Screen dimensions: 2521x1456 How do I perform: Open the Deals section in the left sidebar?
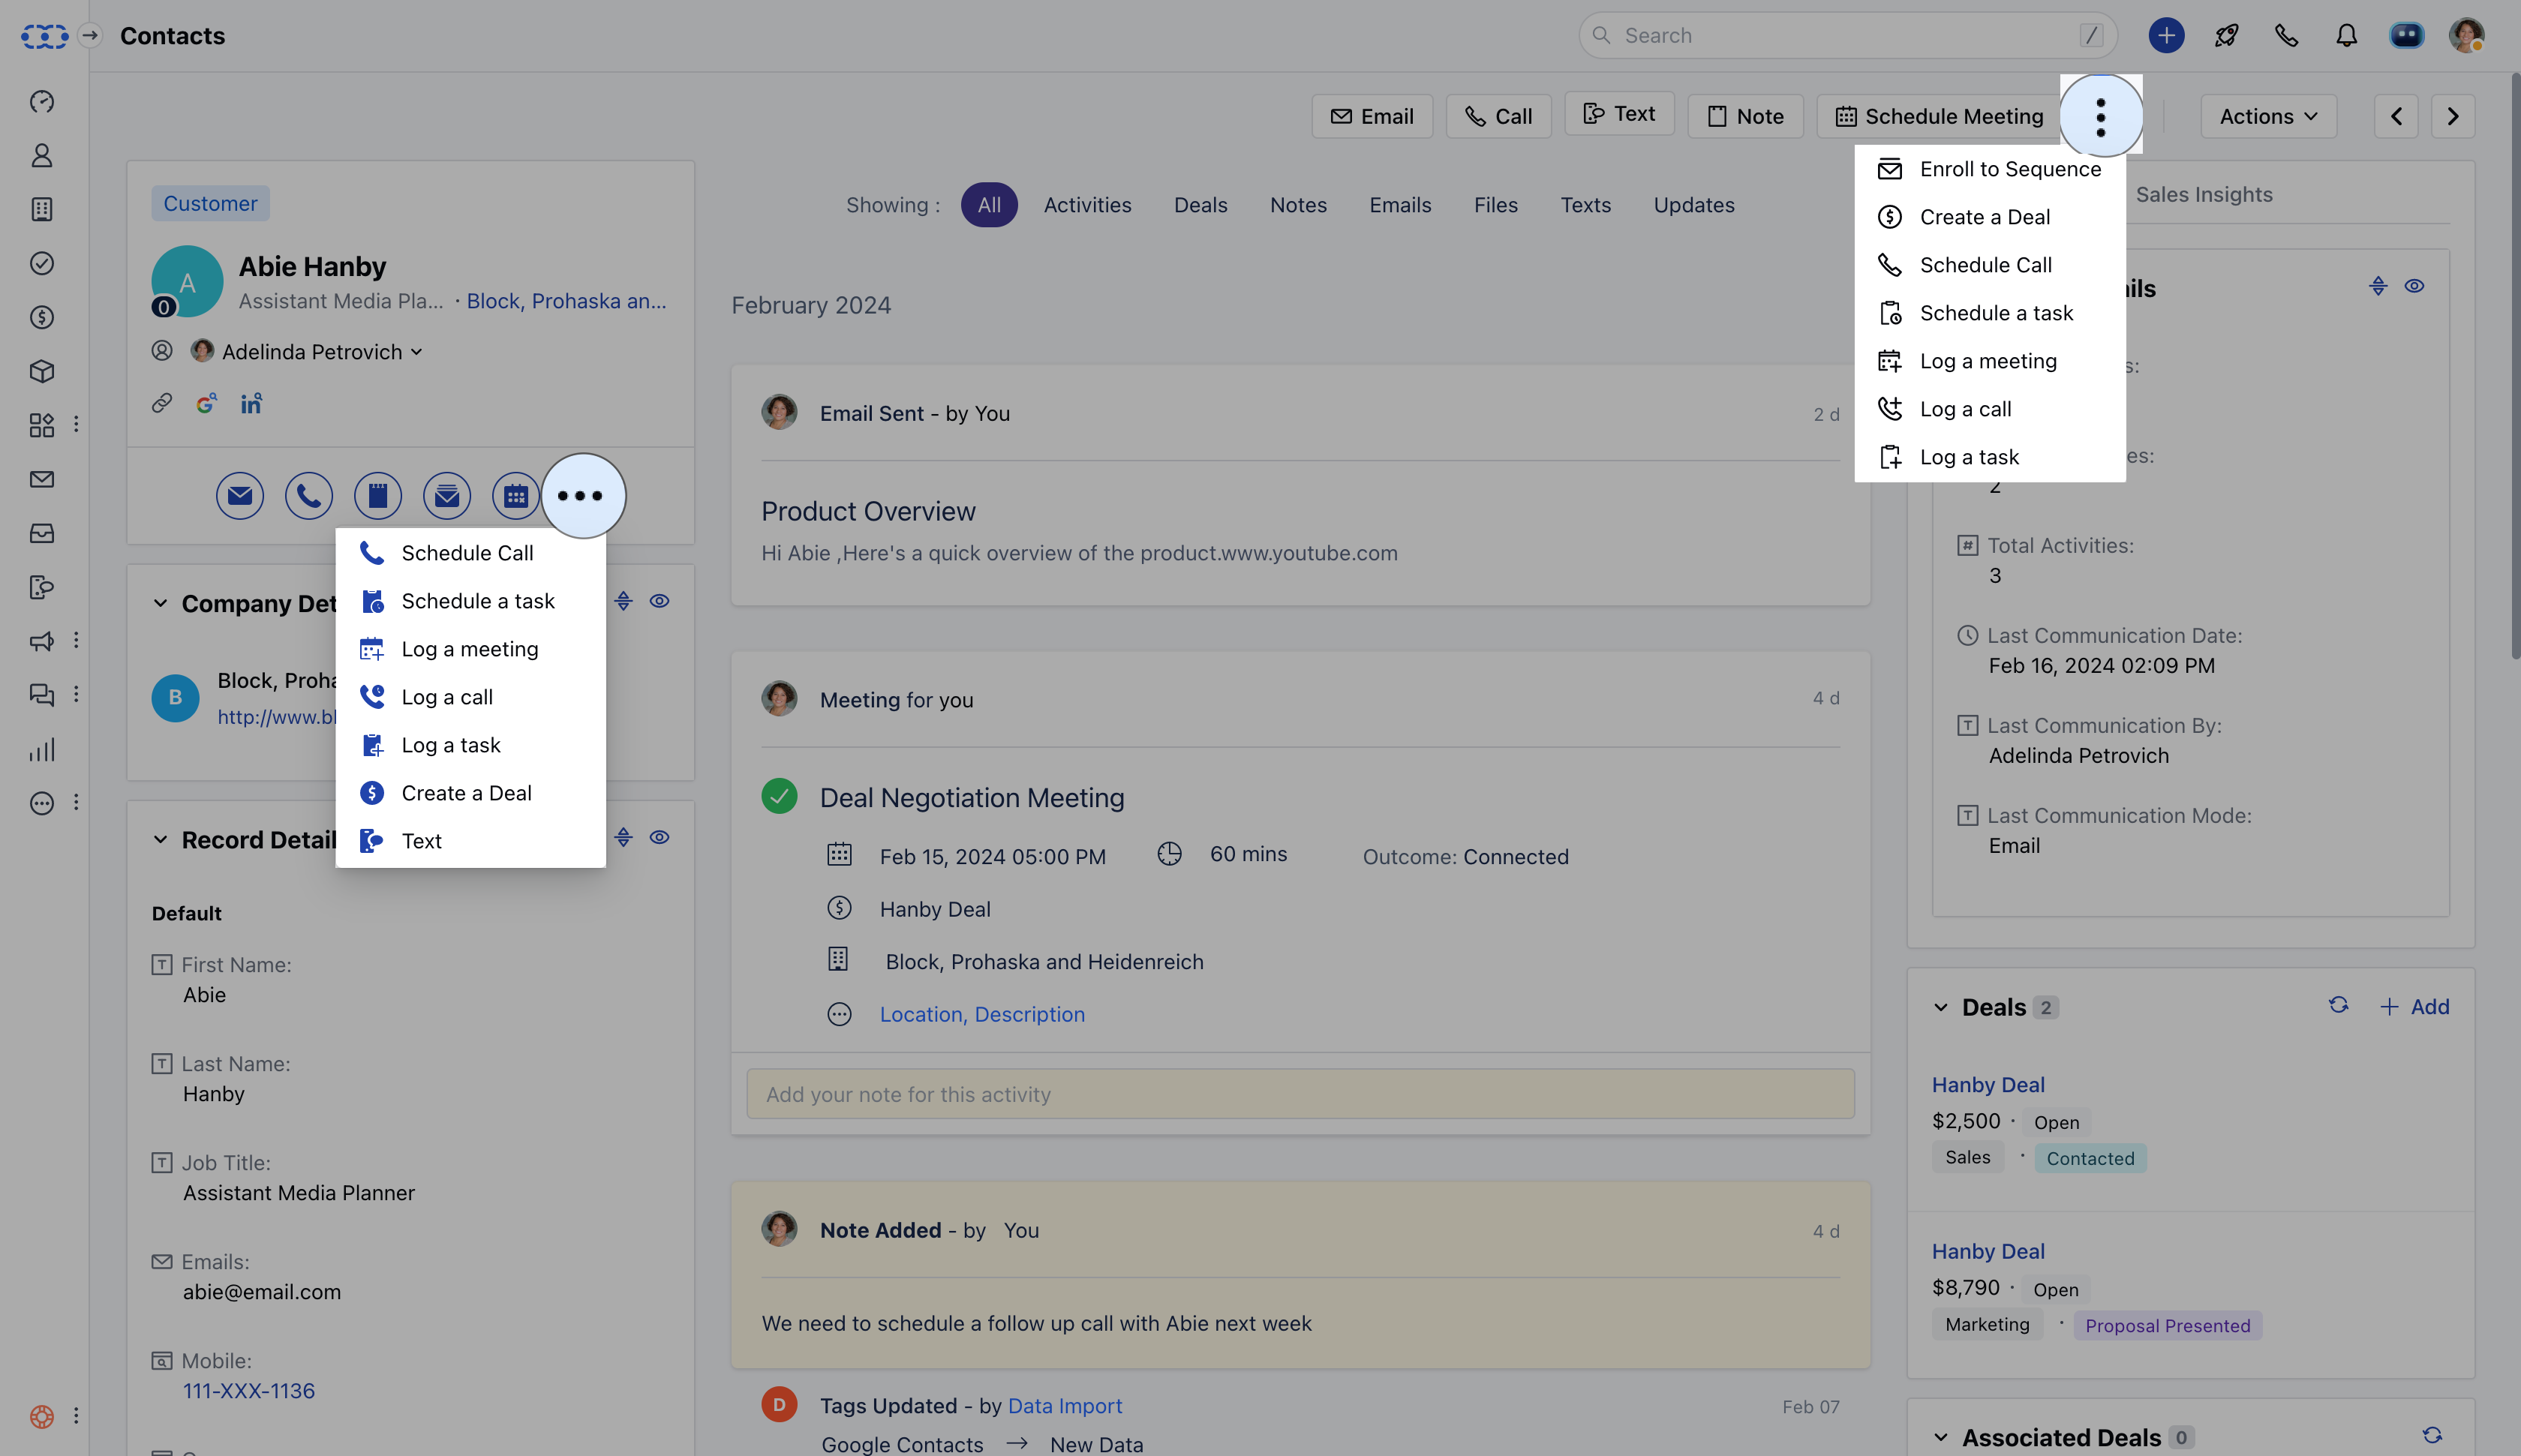tap(41, 318)
